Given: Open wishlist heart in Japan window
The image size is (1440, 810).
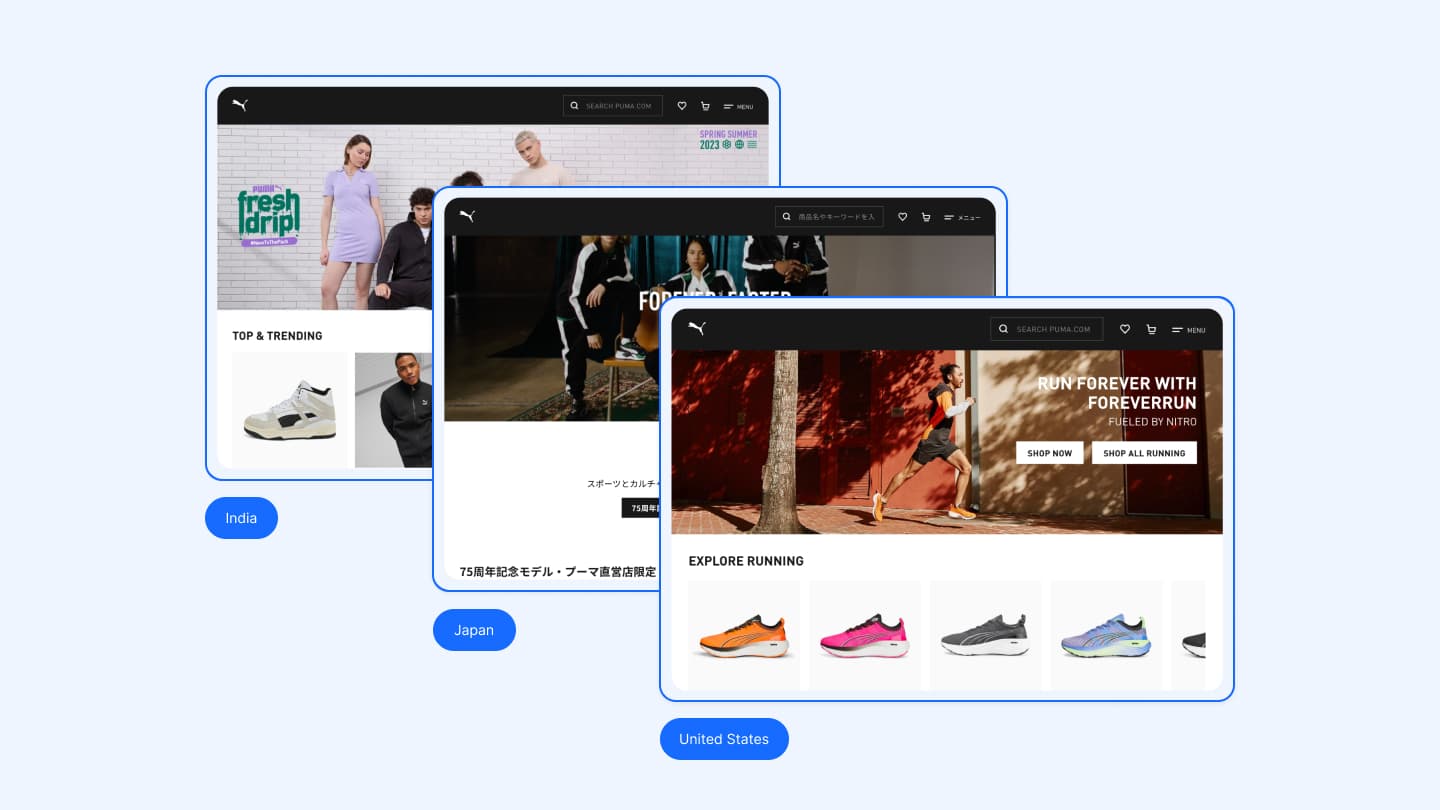Looking at the screenshot, I should pyautogui.click(x=902, y=216).
